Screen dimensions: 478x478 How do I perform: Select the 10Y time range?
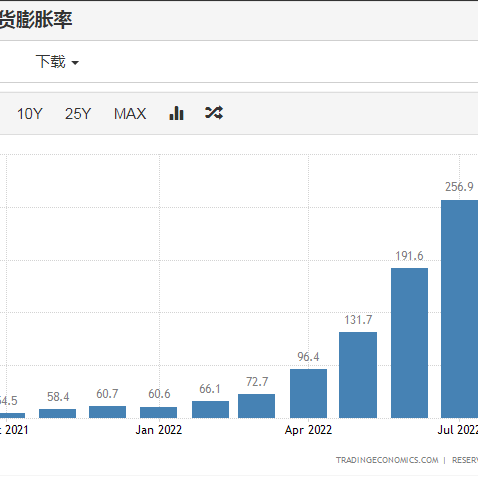click(x=30, y=114)
